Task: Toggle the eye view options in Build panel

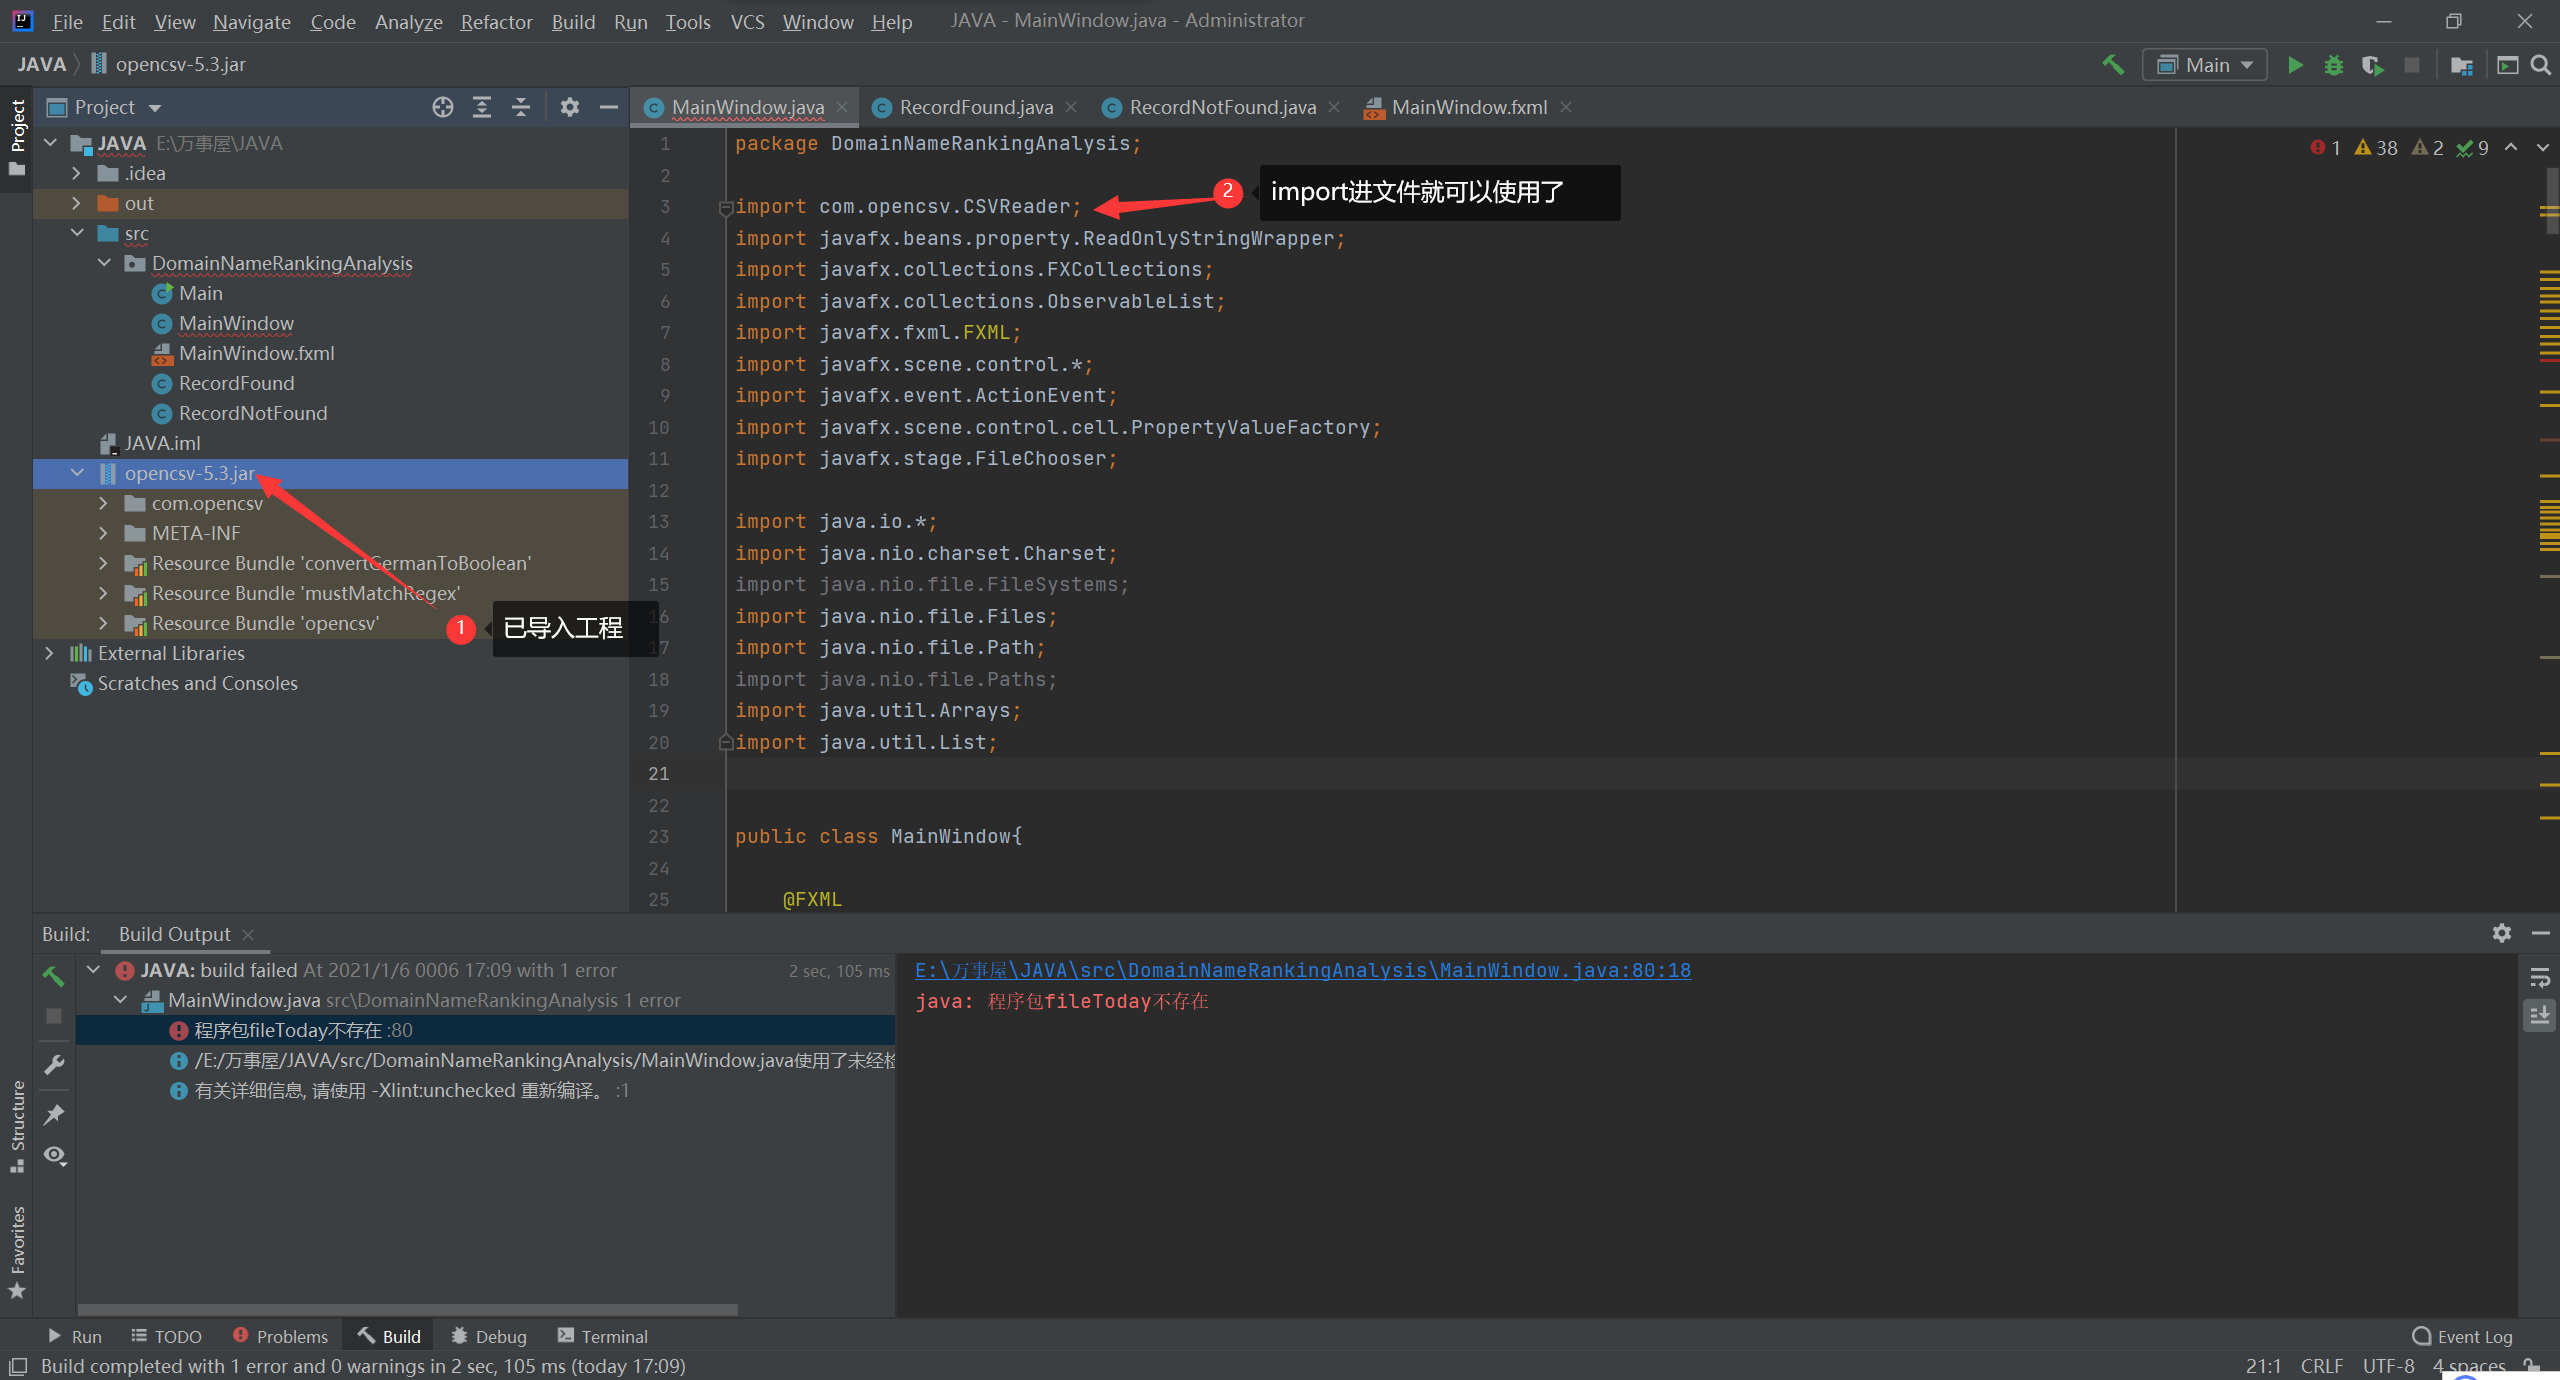Action: coord(54,1155)
